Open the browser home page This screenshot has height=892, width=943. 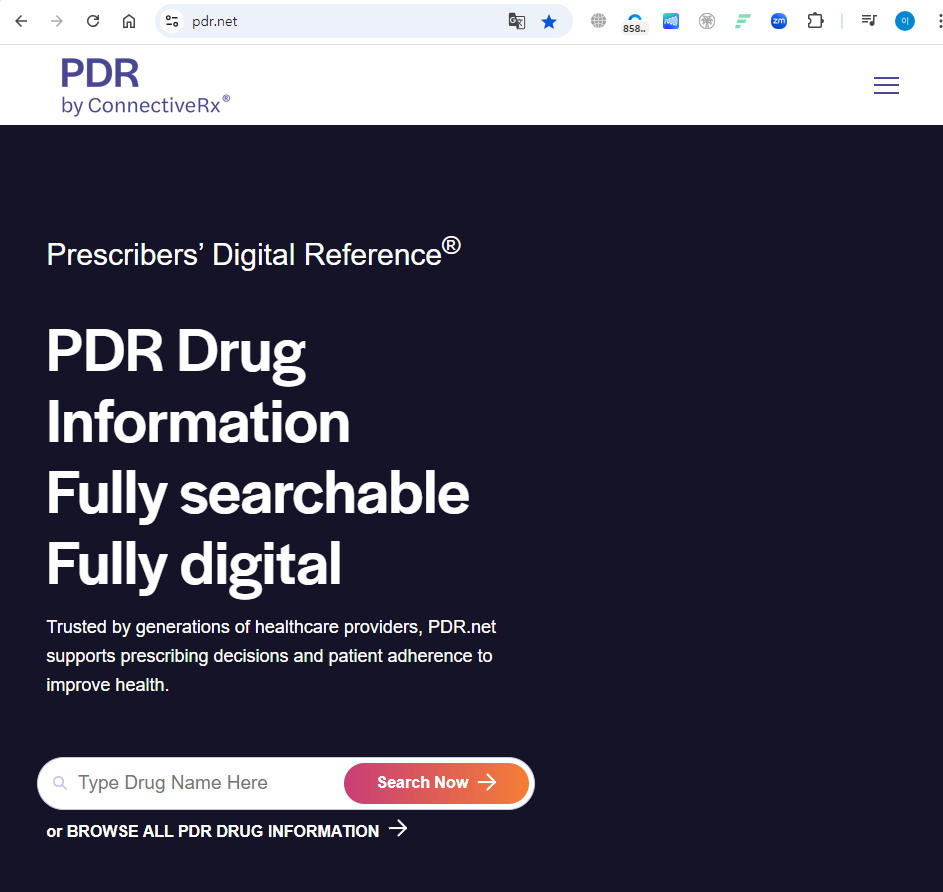click(x=129, y=22)
